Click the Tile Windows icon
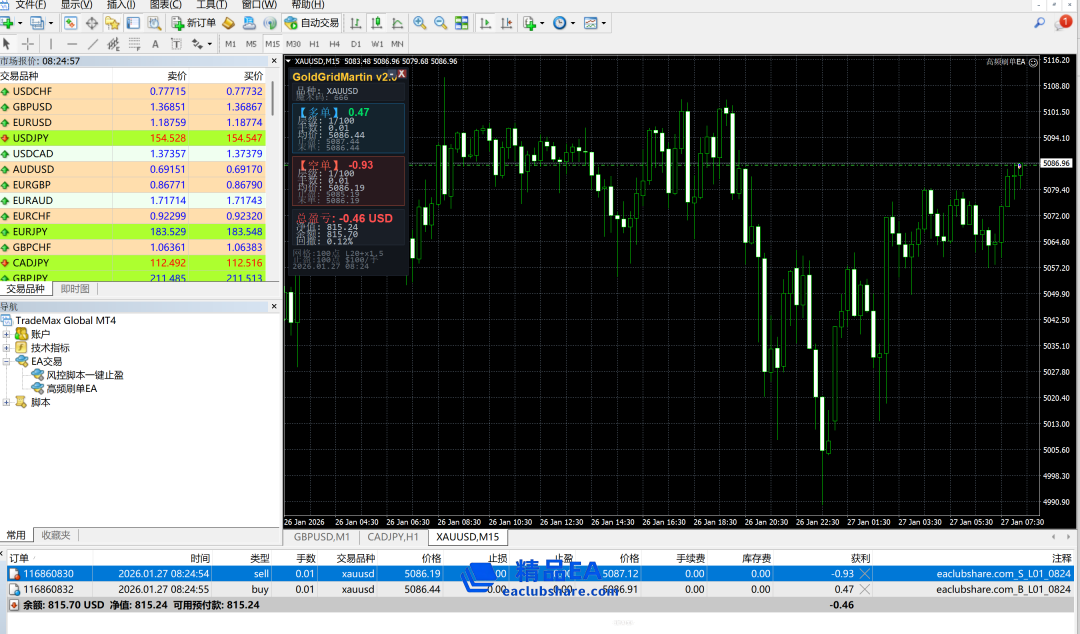 pyautogui.click(x=462, y=22)
